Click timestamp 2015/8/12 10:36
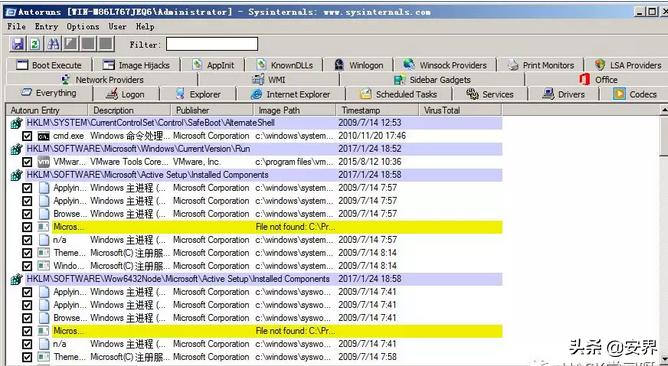This screenshot has width=668, height=366. pyautogui.click(x=370, y=162)
